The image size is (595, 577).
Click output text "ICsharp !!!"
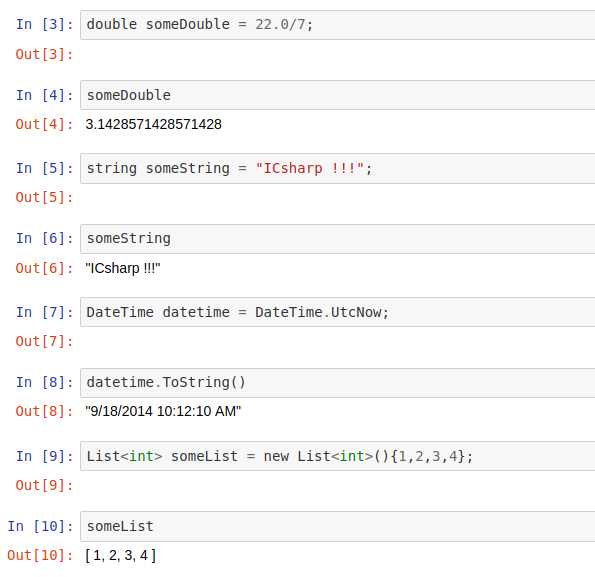(x=123, y=268)
